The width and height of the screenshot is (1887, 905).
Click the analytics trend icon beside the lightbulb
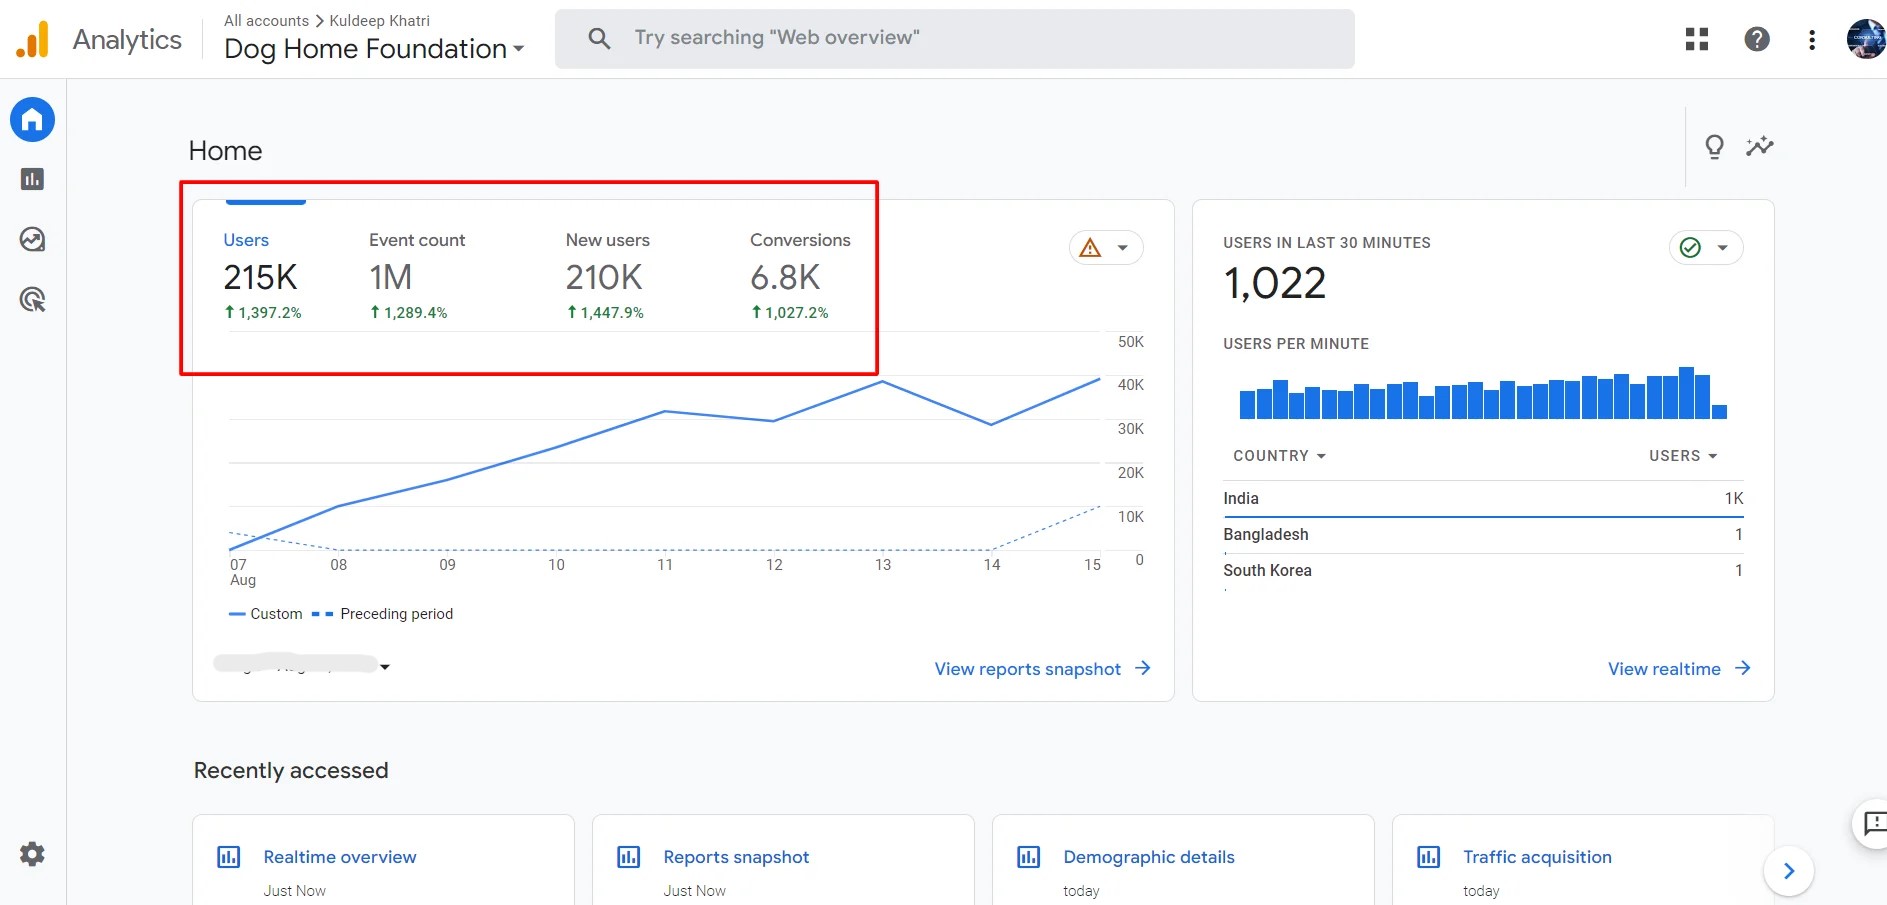pos(1760,146)
